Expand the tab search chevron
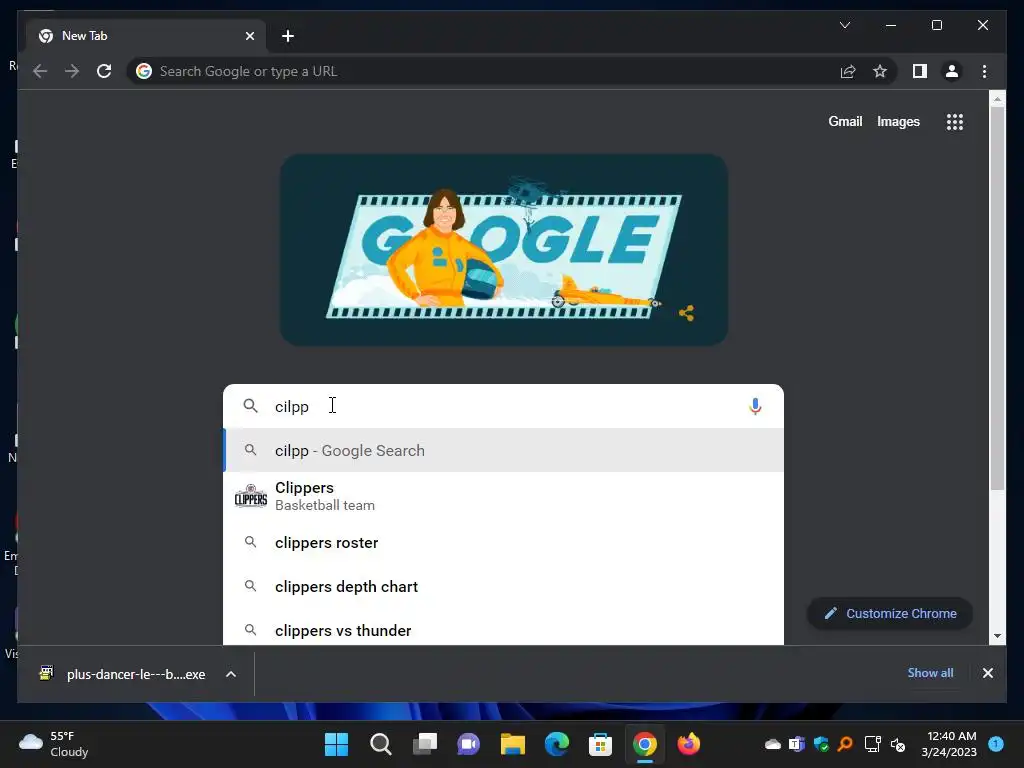Viewport: 1024px width, 768px height. click(x=844, y=25)
